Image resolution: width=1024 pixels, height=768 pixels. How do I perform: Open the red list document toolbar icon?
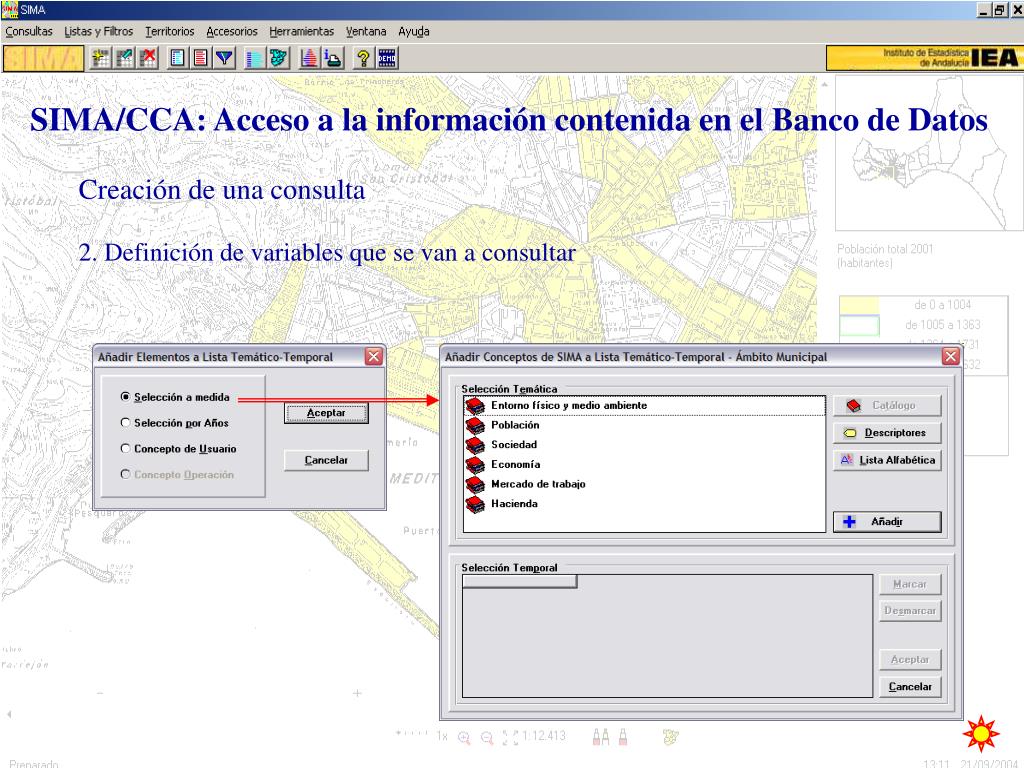(x=201, y=58)
